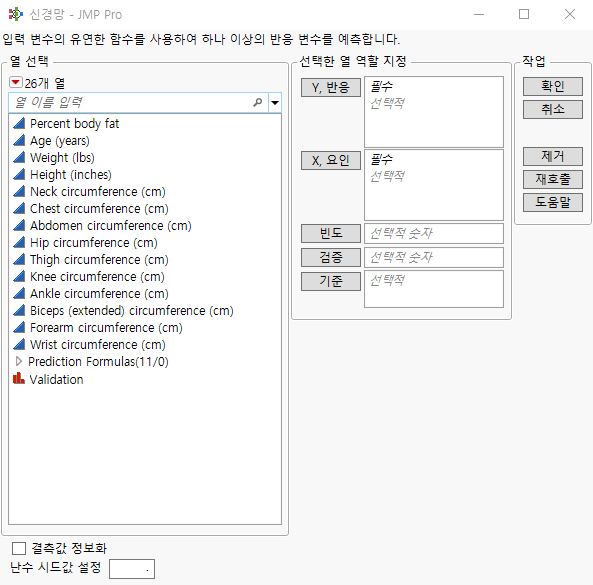Select Biceps (extended) circumference (cm) column
The width and height of the screenshot is (593, 585).
click(x=132, y=311)
